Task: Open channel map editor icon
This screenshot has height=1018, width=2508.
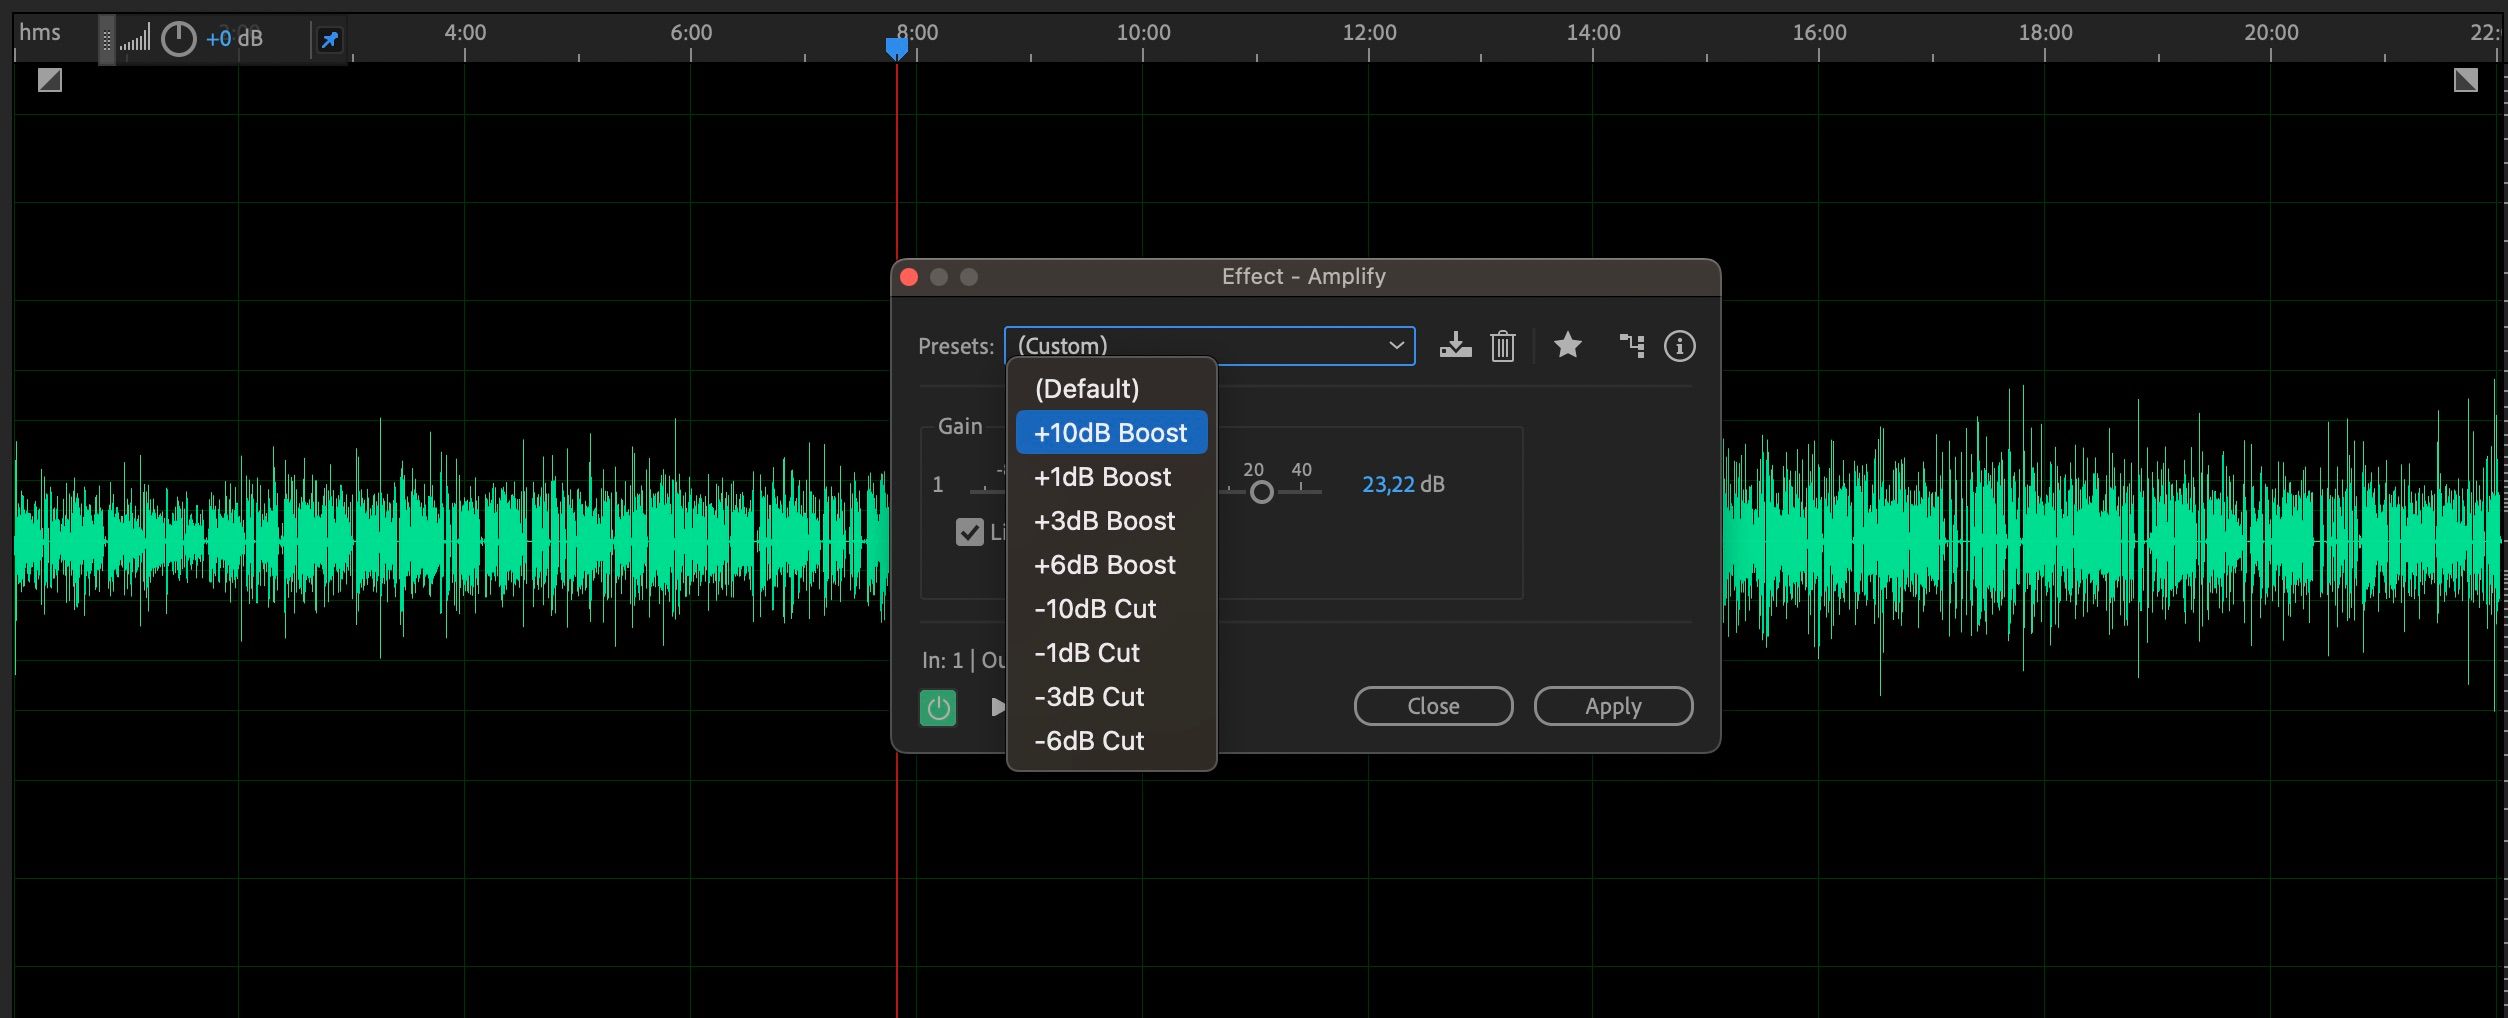Action: 1631,346
